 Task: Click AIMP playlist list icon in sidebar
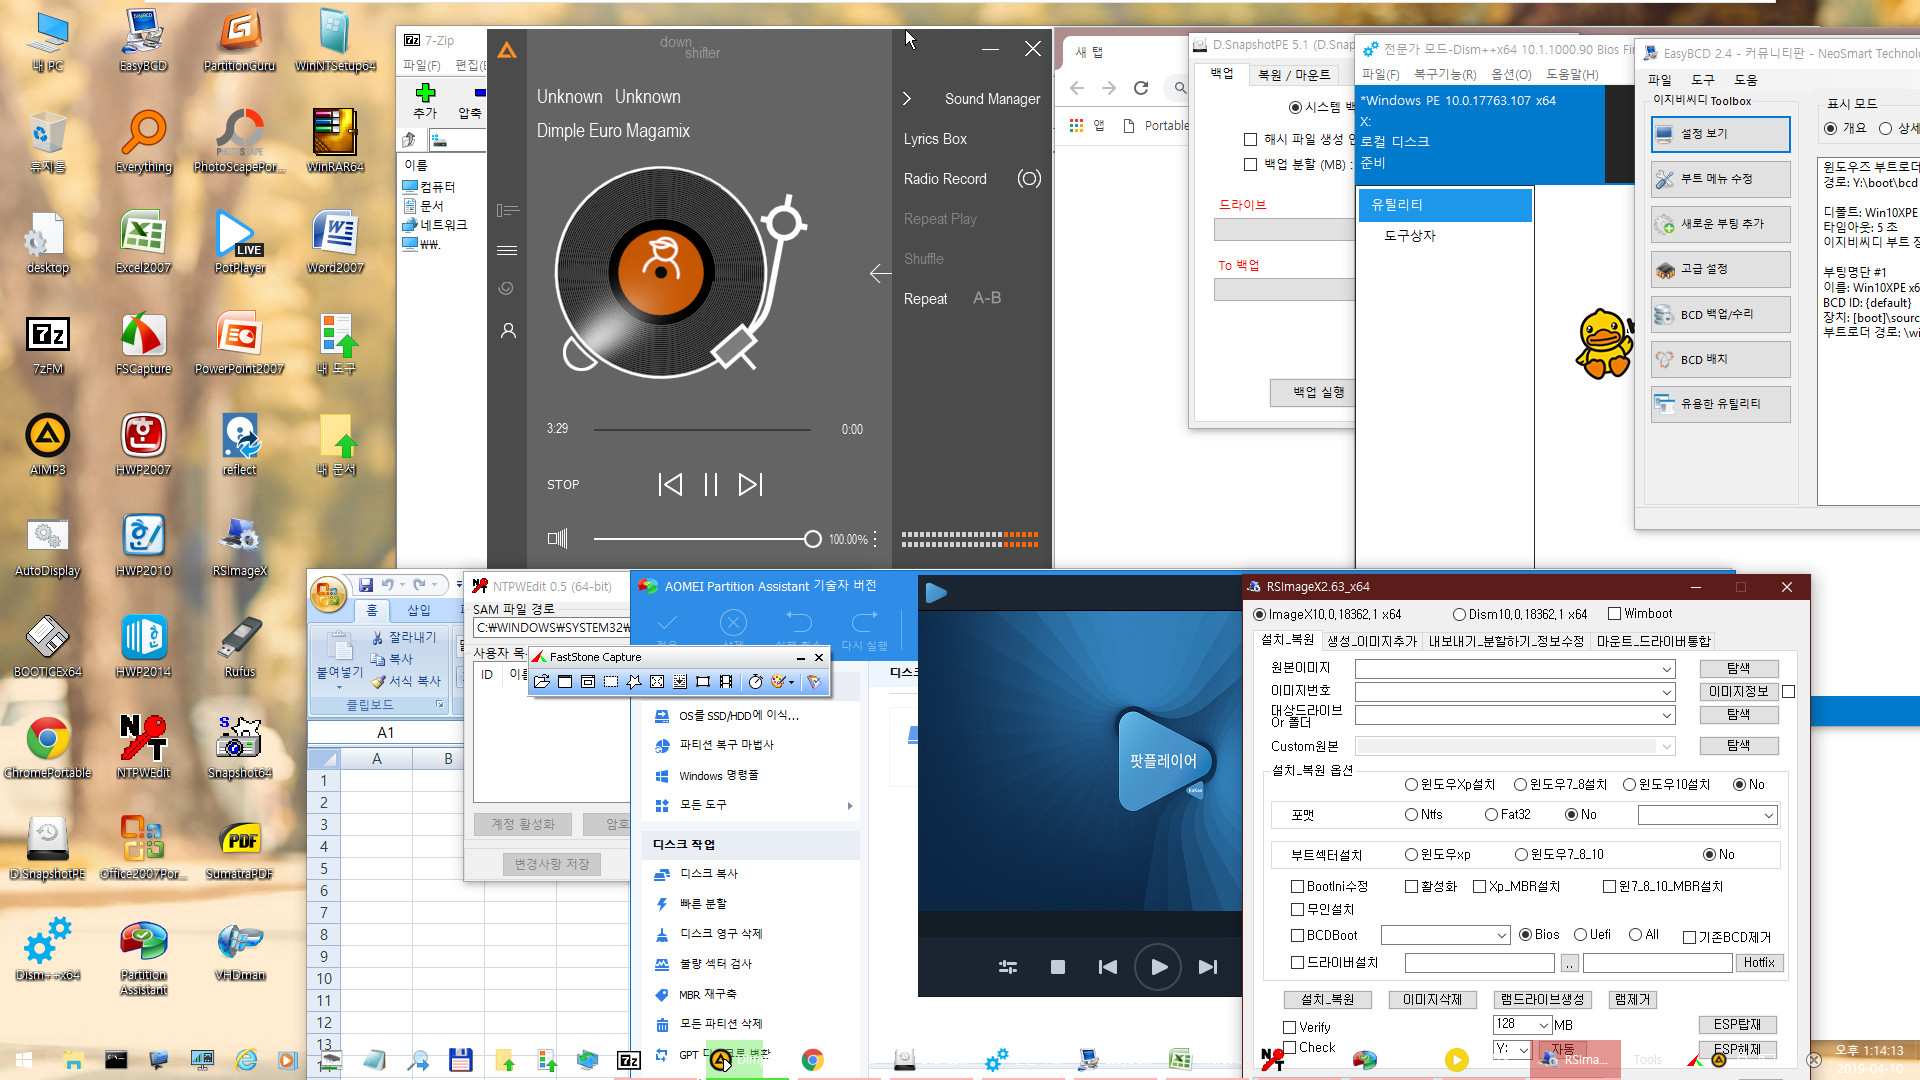pos(508,210)
